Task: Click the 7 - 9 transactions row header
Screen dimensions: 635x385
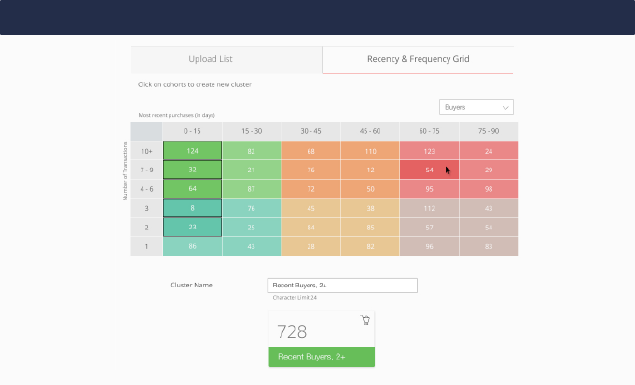Action: [147, 170]
